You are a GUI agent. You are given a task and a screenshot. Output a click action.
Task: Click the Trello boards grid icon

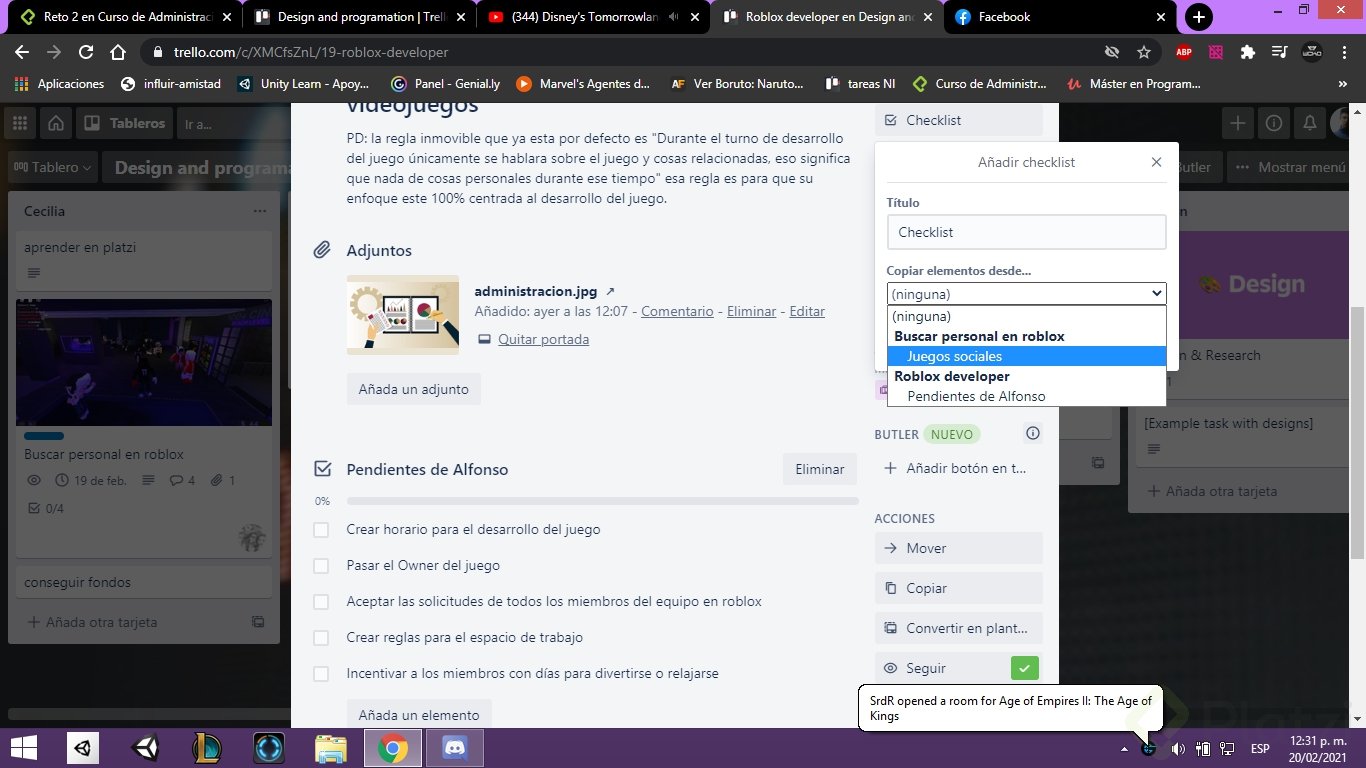point(19,122)
